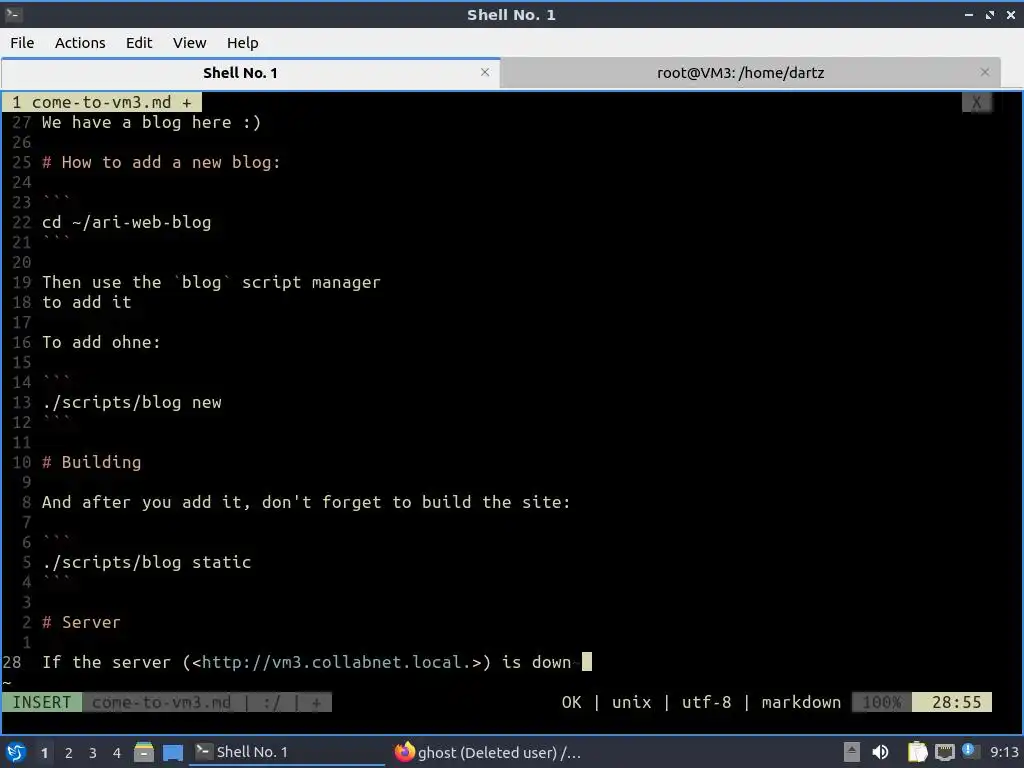Switch to workspace 2

click(x=69, y=753)
